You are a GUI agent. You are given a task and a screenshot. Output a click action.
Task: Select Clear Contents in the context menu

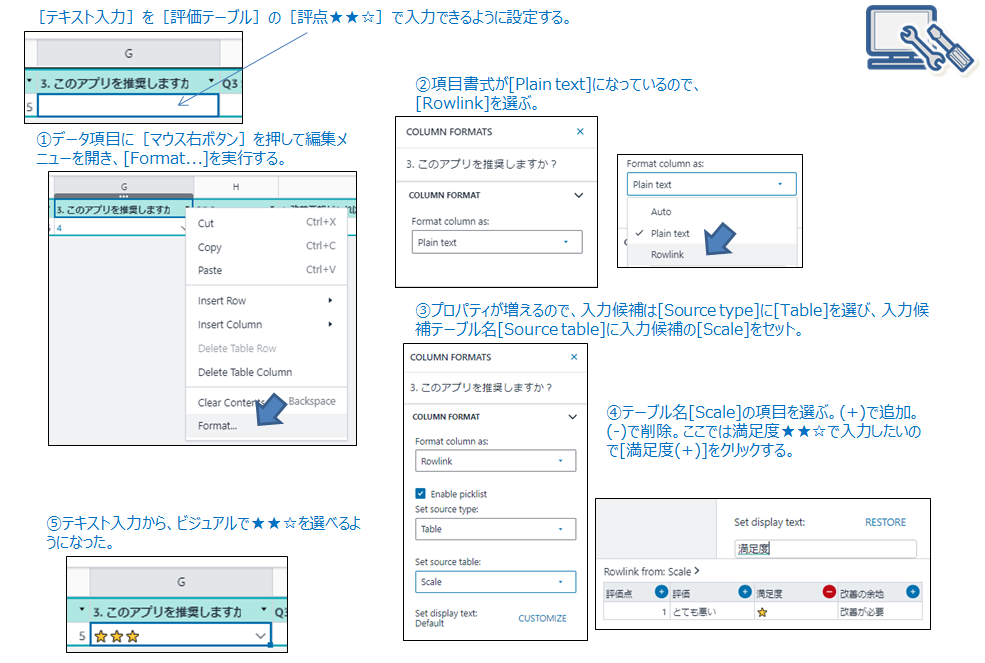coord(266,402)
